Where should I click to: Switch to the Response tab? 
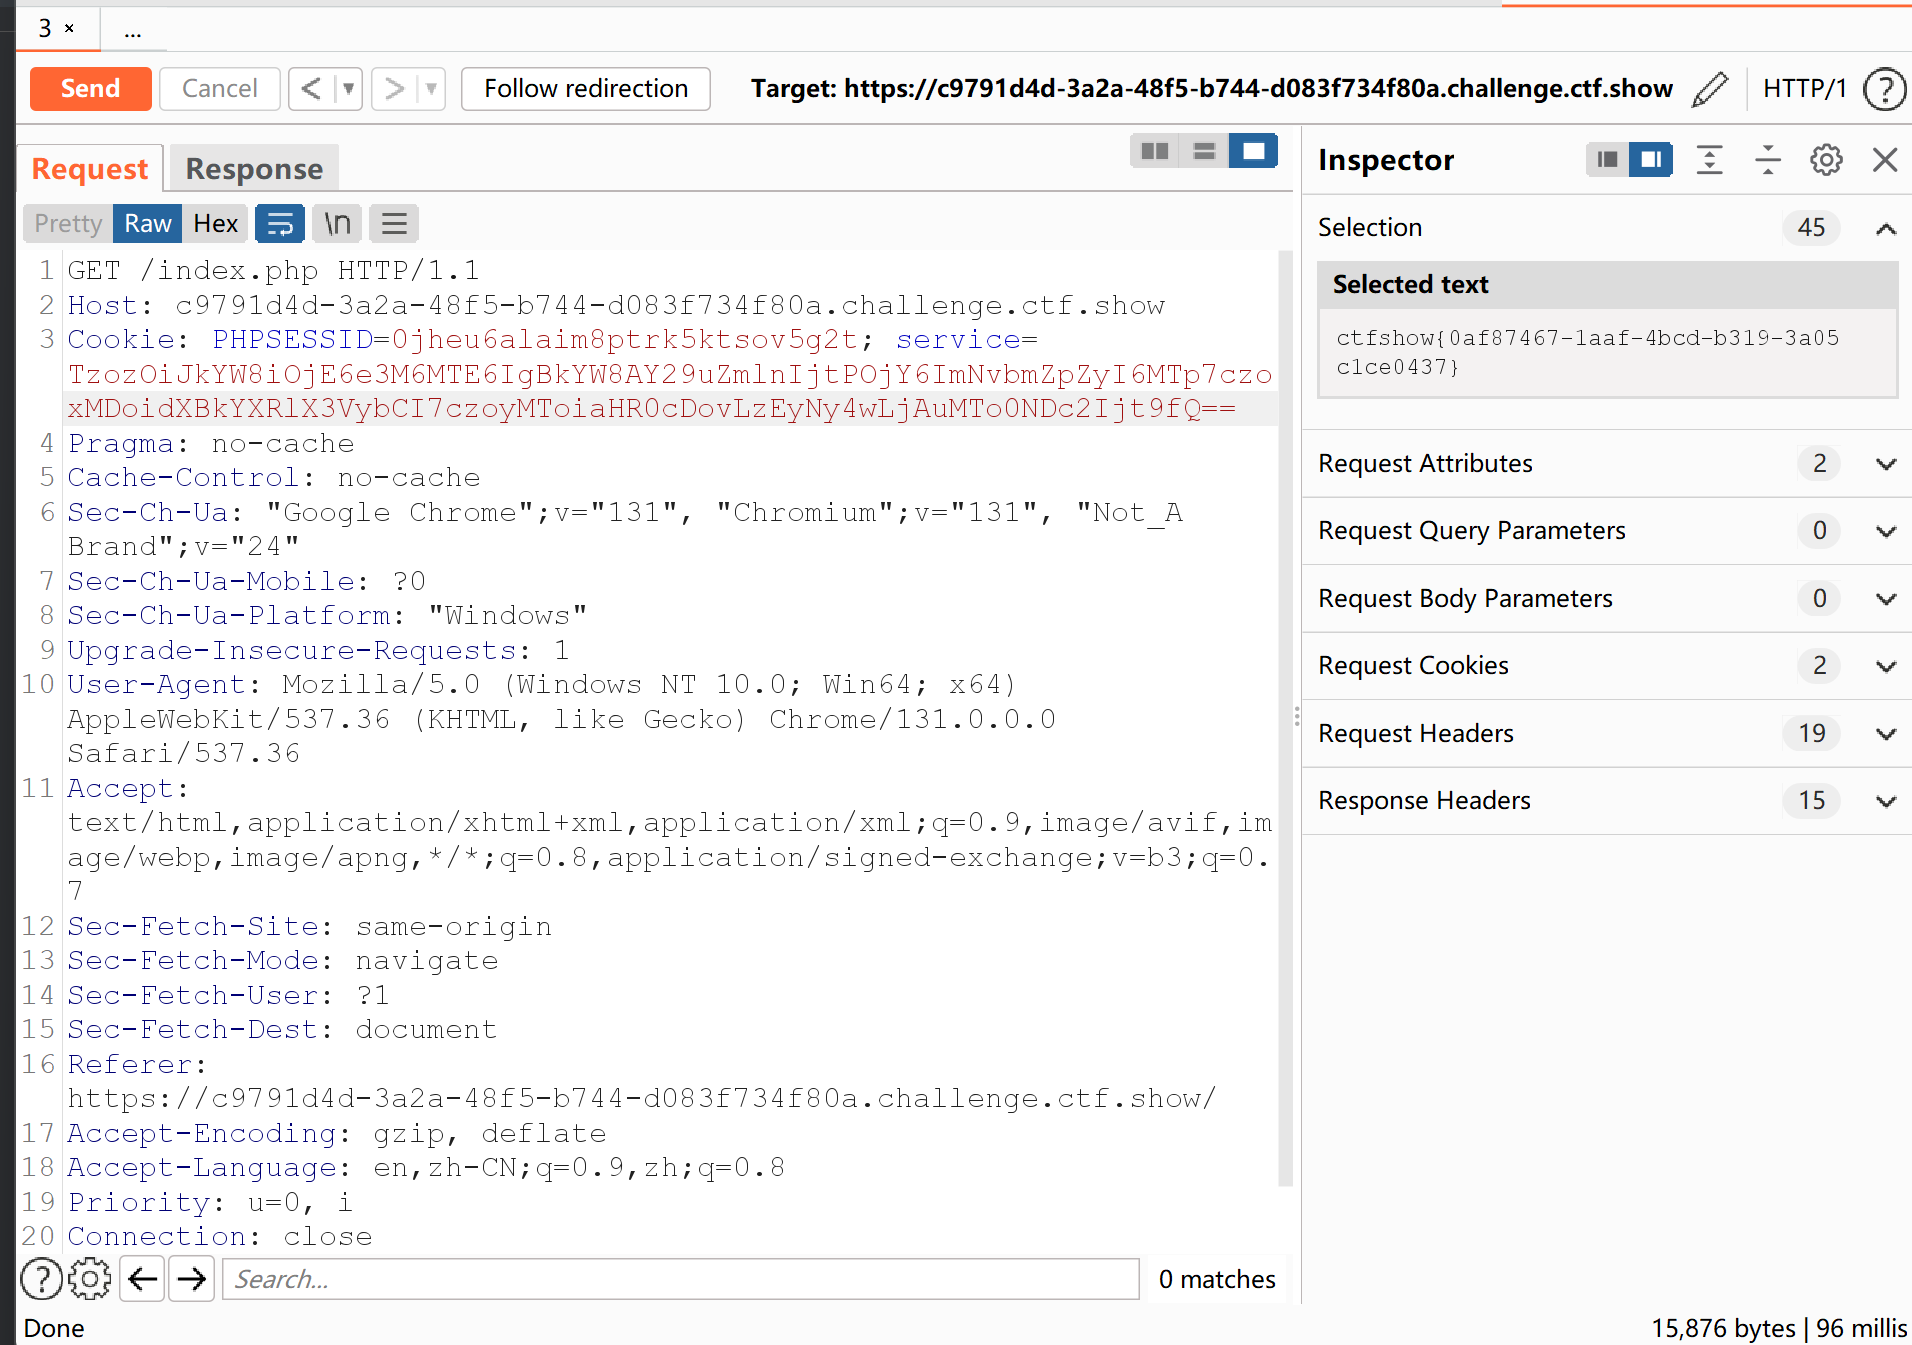254,169
